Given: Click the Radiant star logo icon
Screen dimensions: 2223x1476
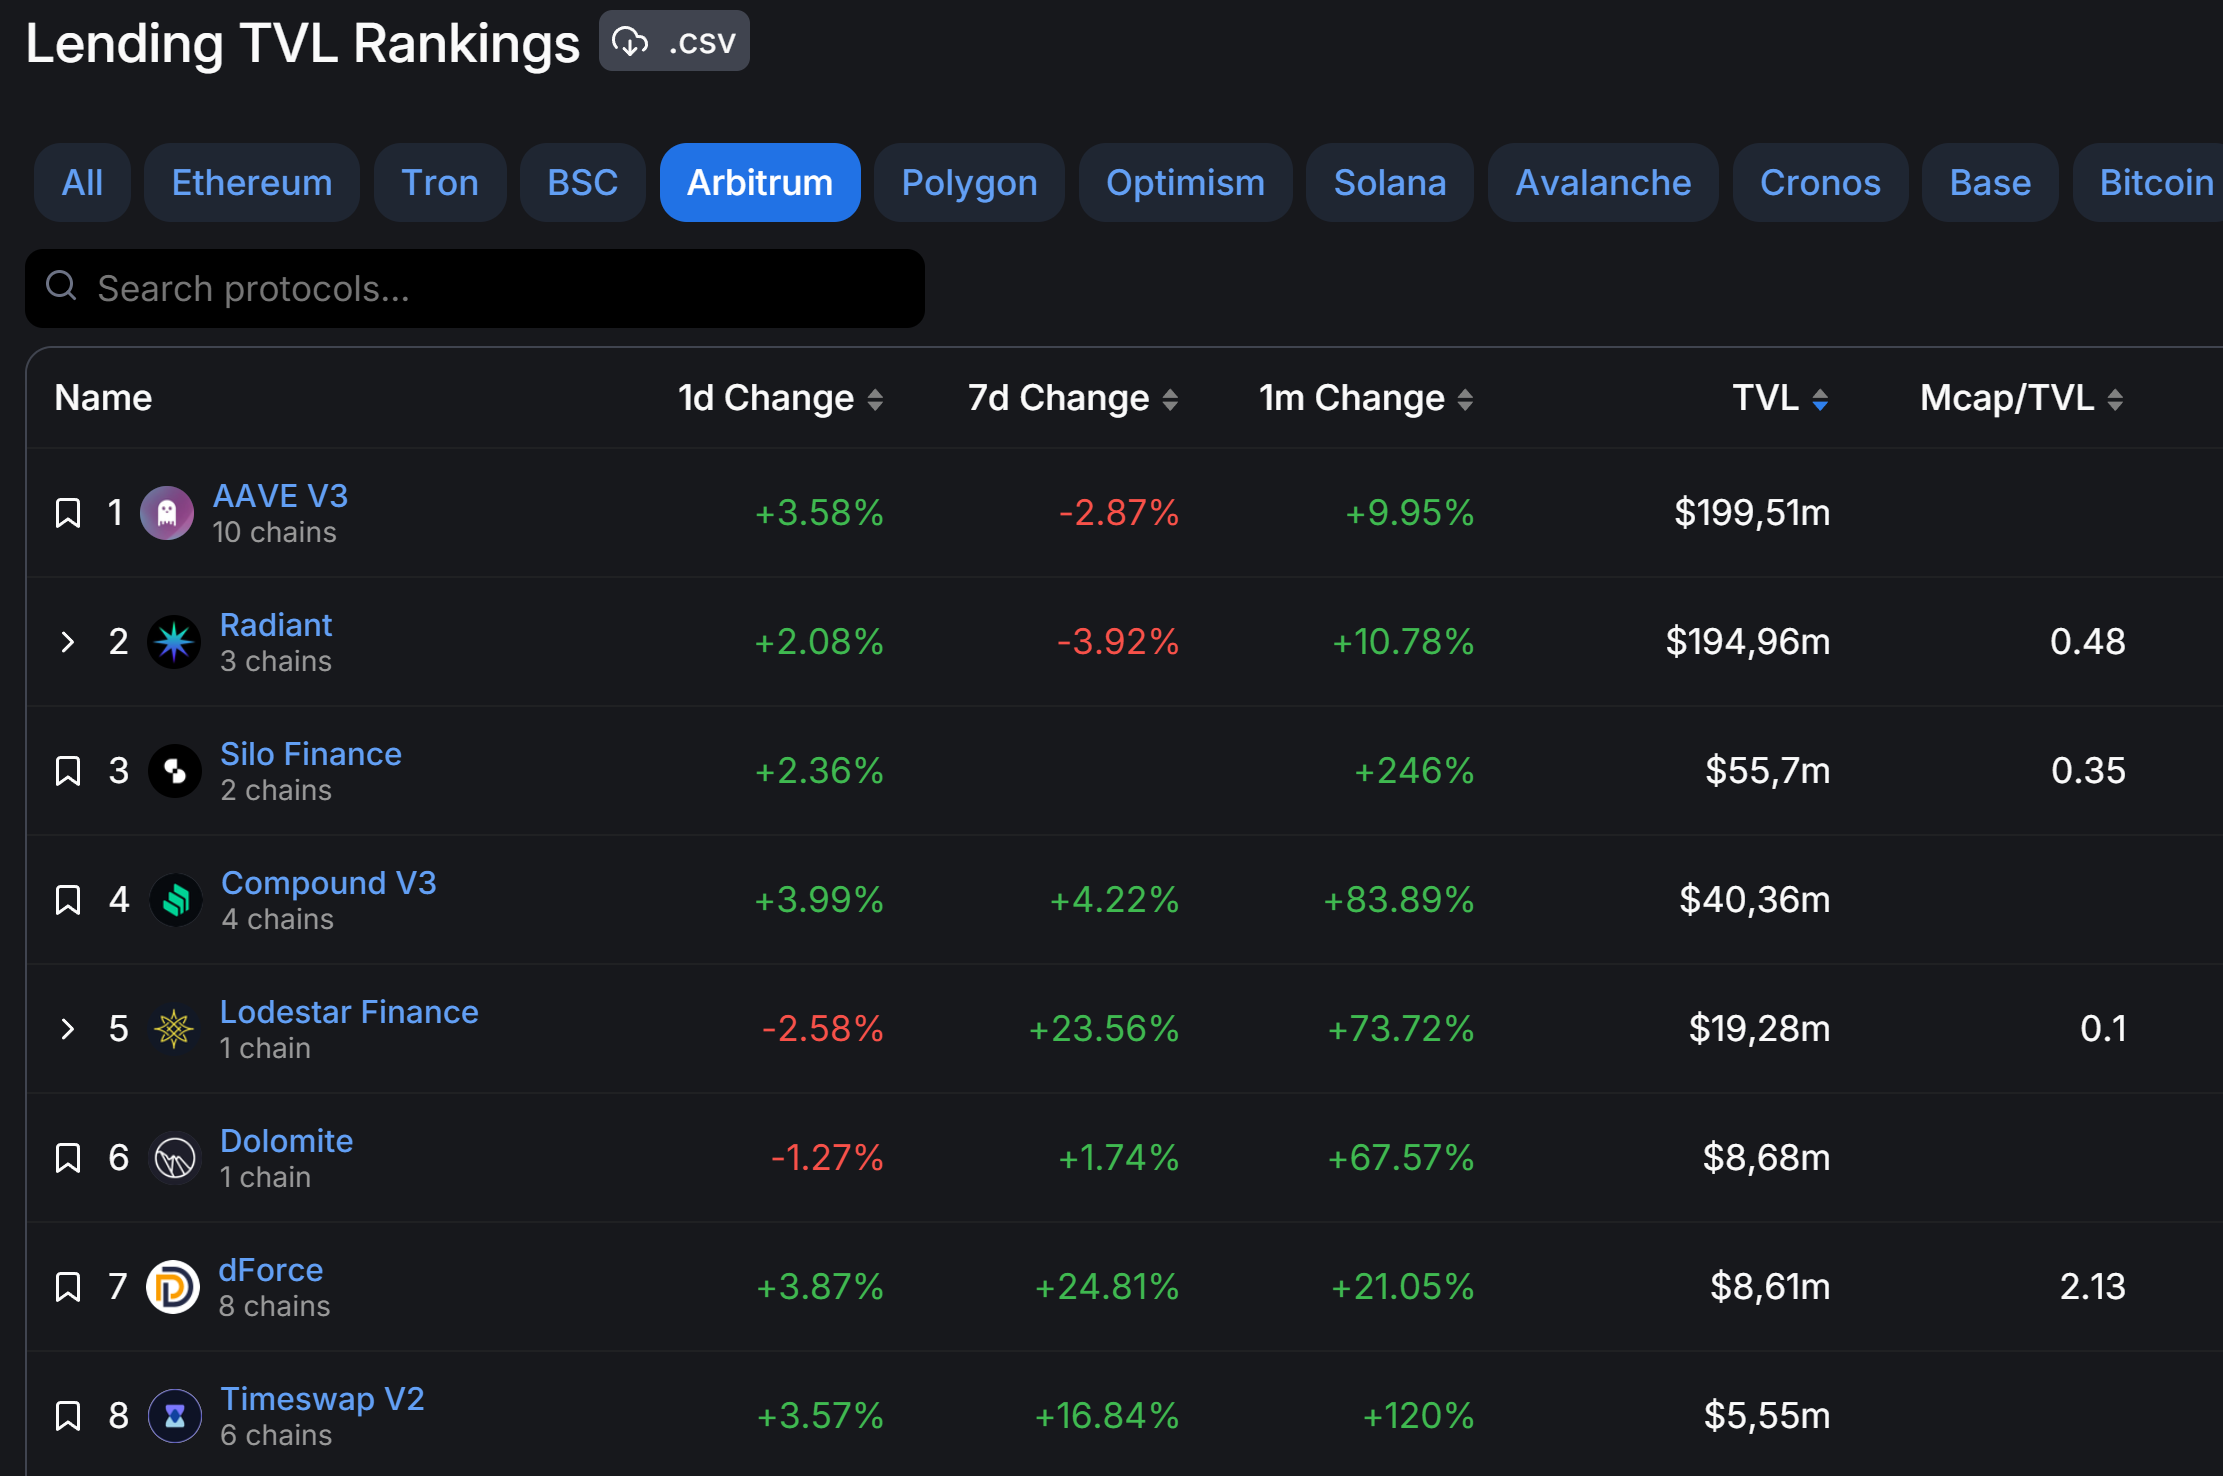Looking at the screenshot, I should click(174, 642).
